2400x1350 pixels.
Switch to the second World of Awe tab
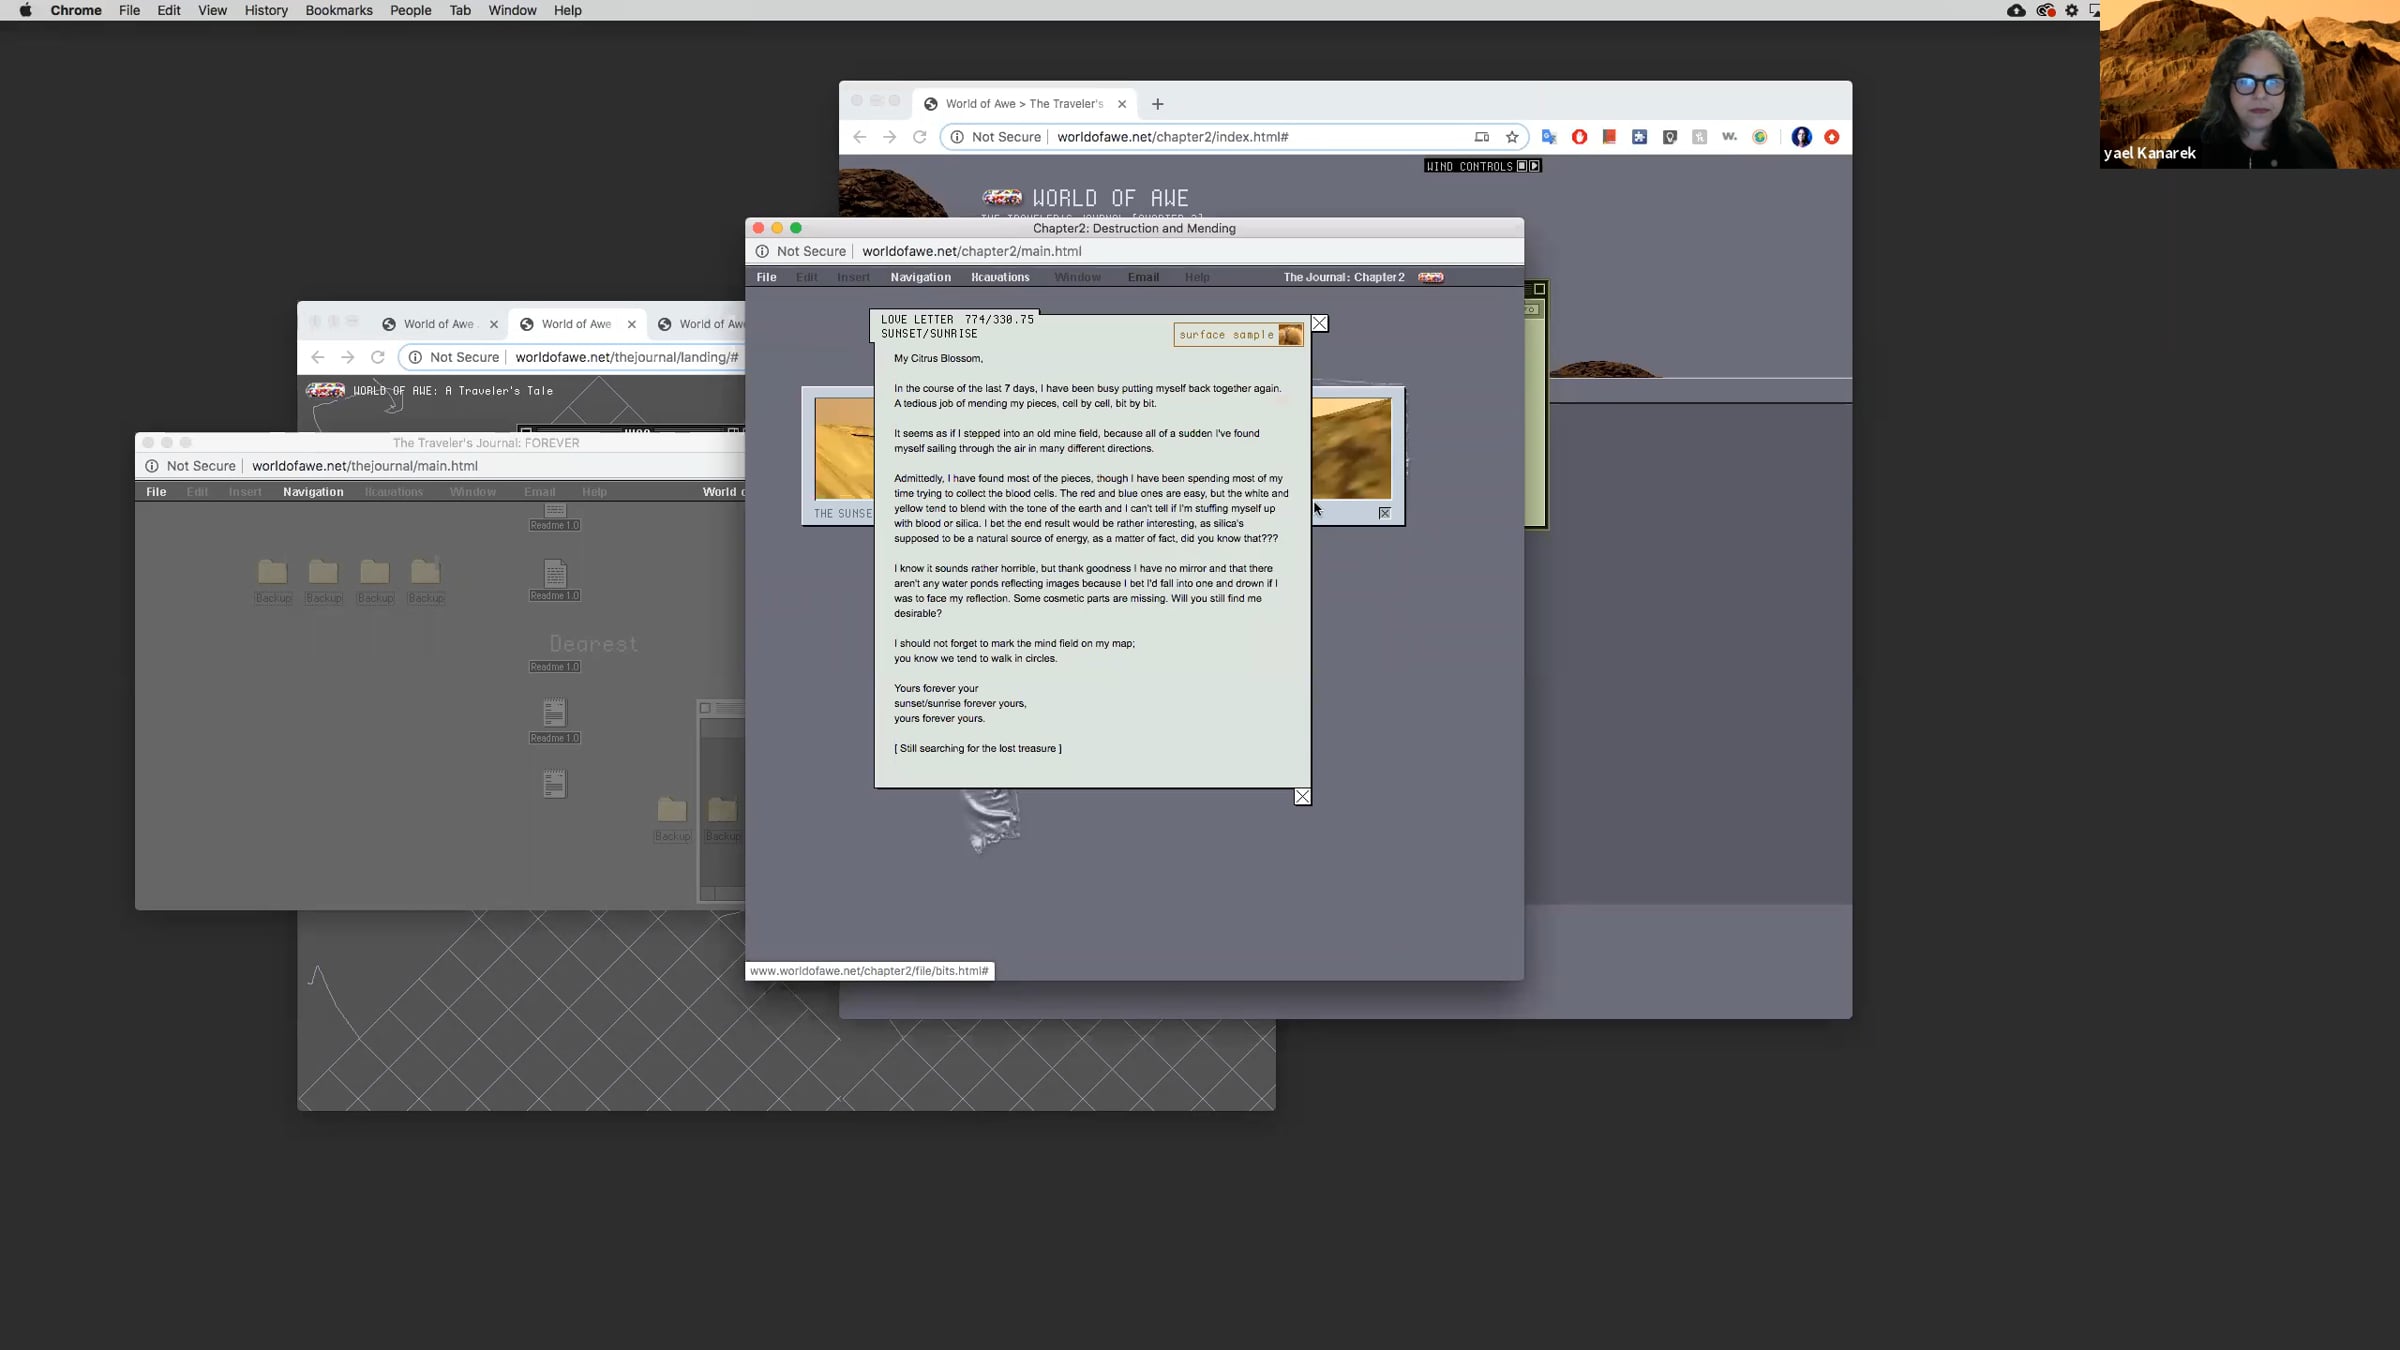coord(576,324)
